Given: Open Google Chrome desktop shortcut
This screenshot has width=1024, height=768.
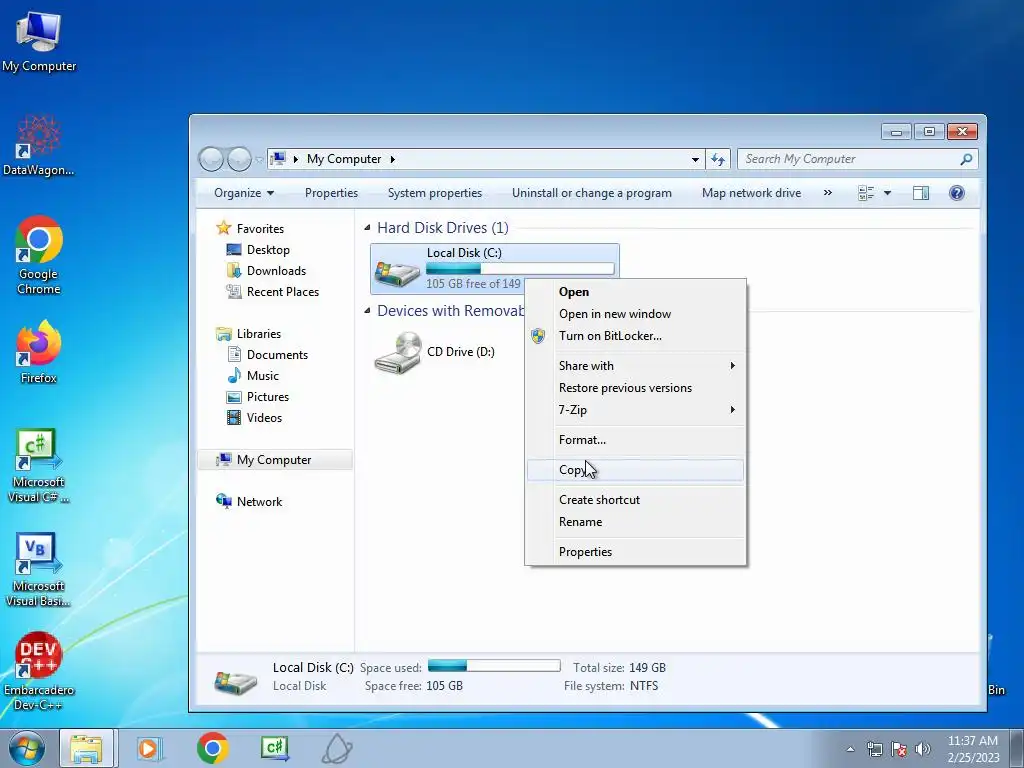Looking at the screenshot, I should 39,255.
